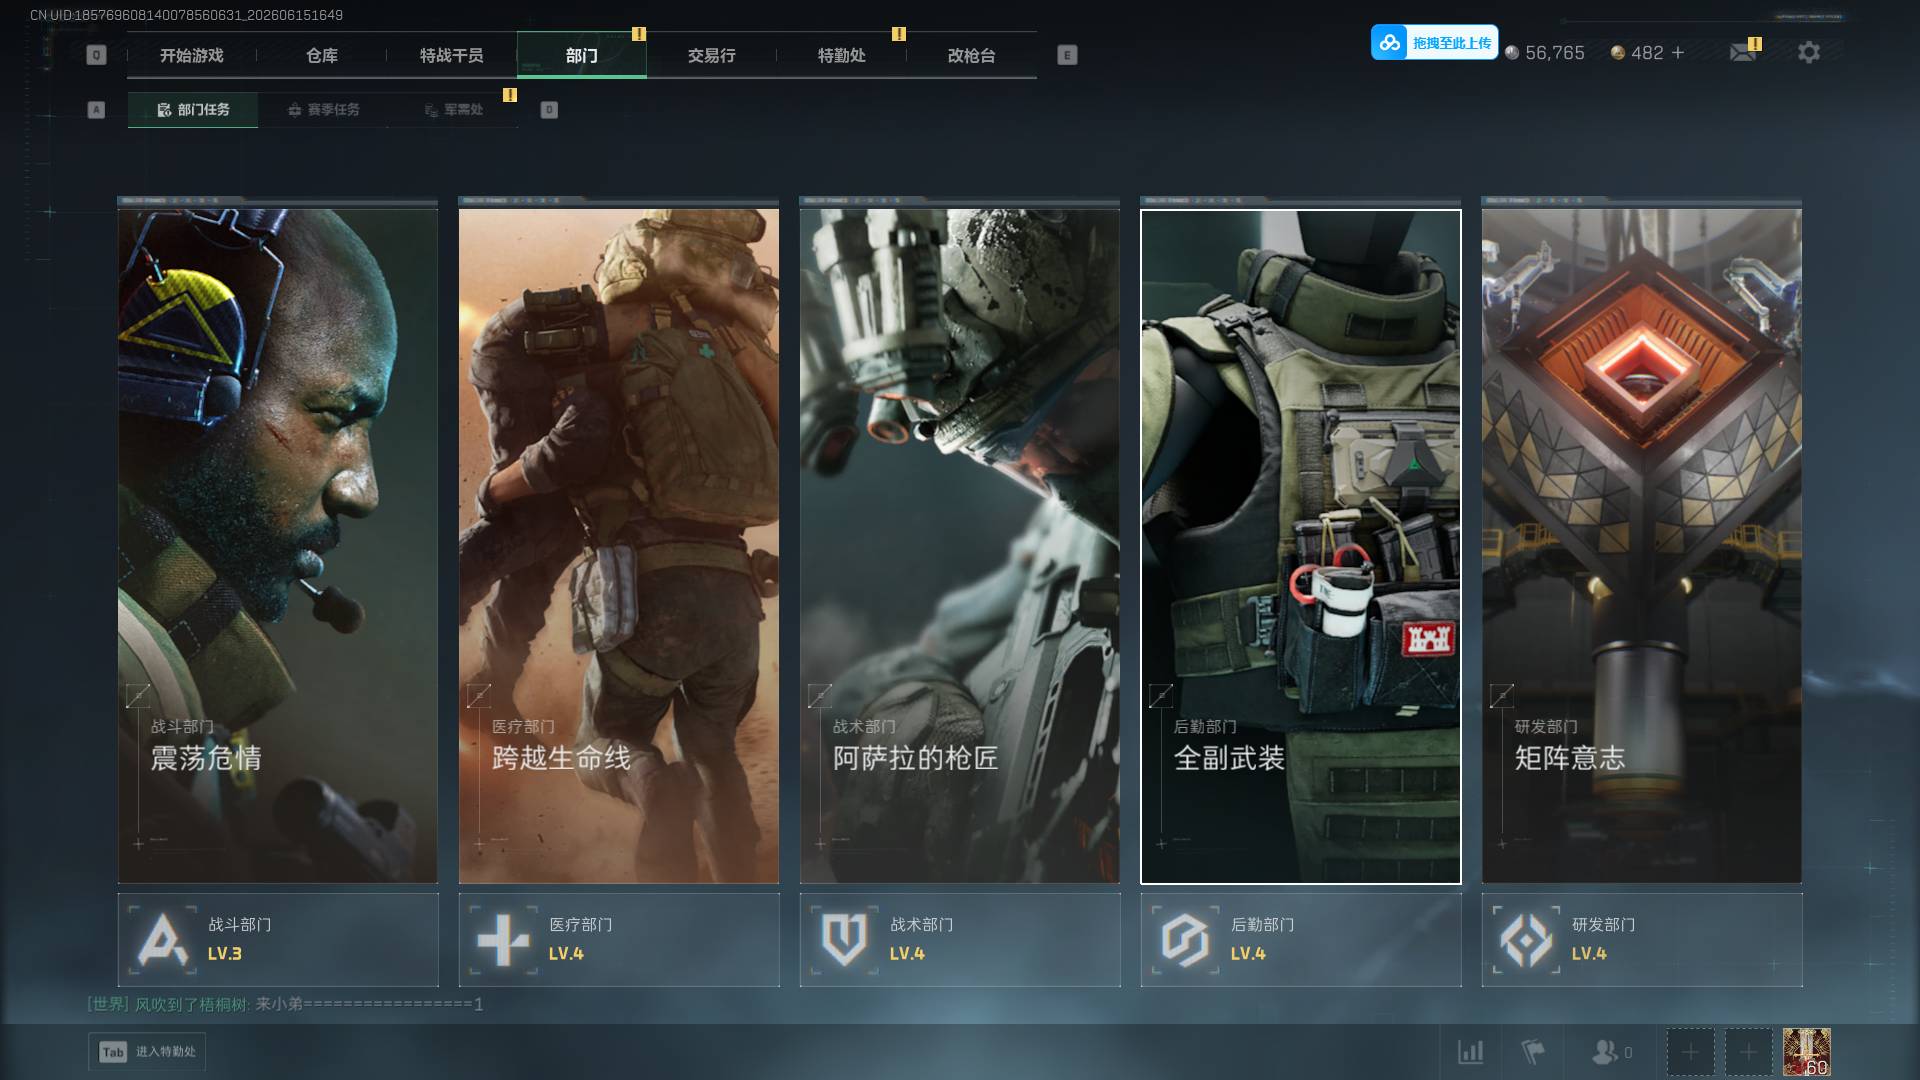Click the medical department cross icon
This screenshot has width=1920, height=1080.
(503, 940)
